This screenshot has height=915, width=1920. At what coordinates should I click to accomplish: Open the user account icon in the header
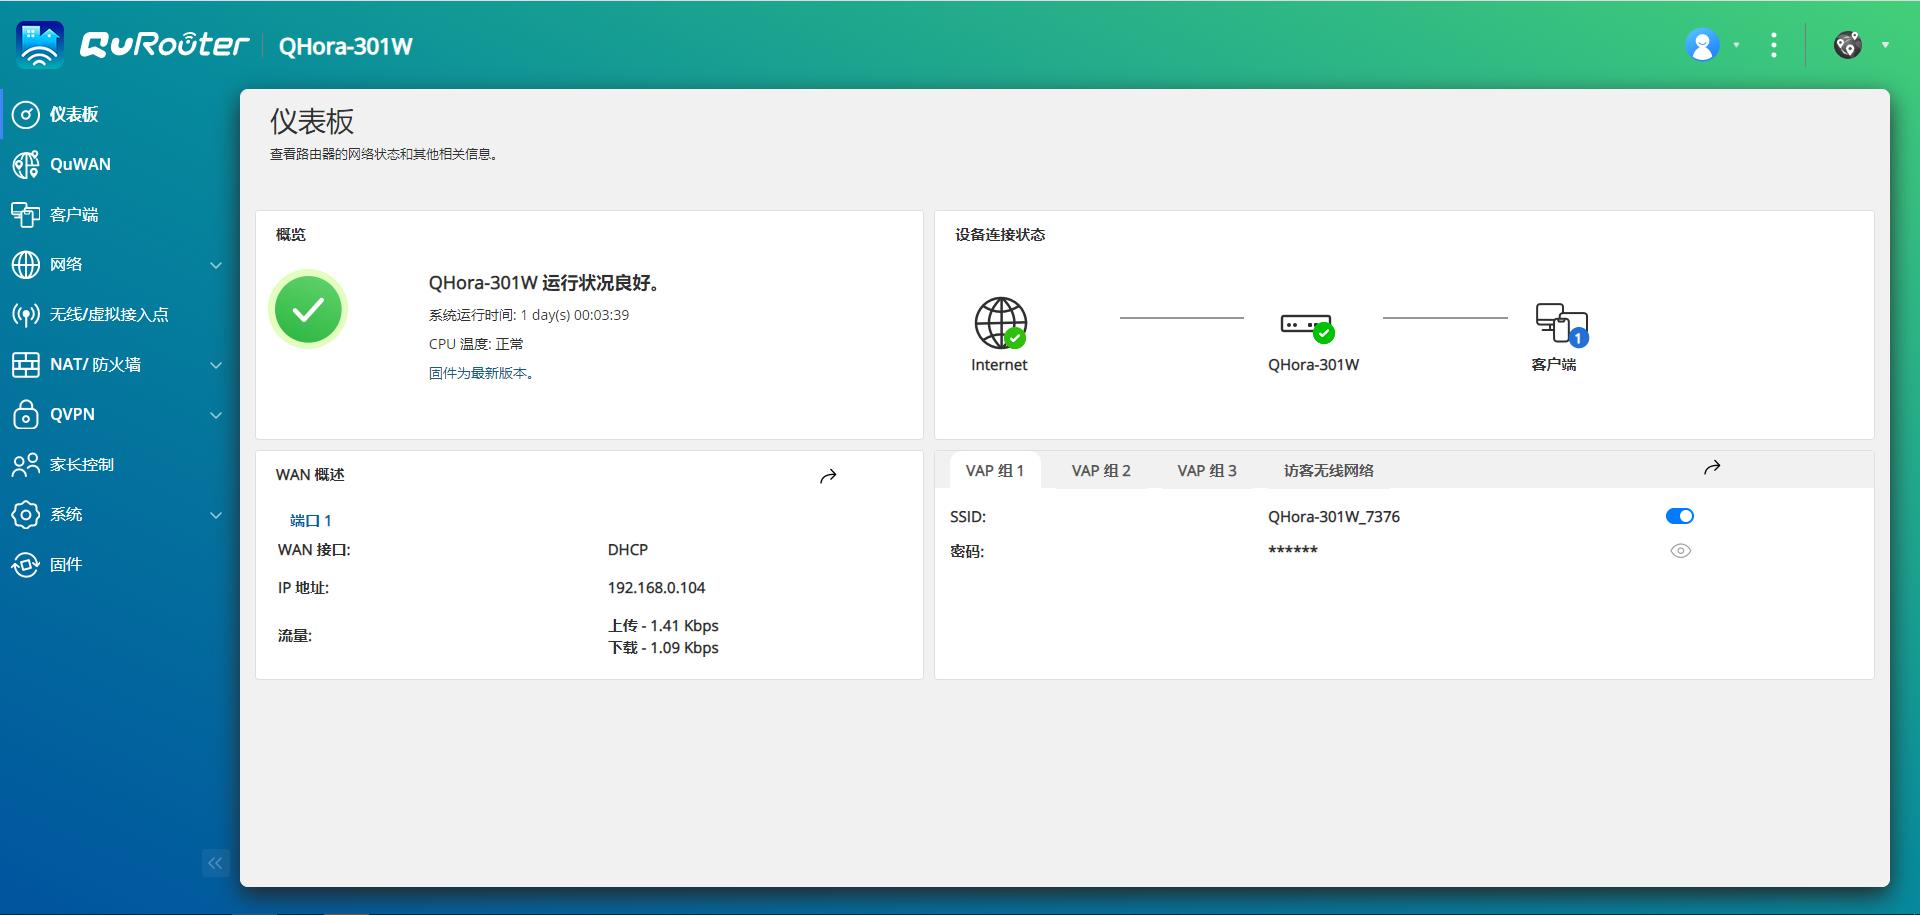pos(1702,44)
